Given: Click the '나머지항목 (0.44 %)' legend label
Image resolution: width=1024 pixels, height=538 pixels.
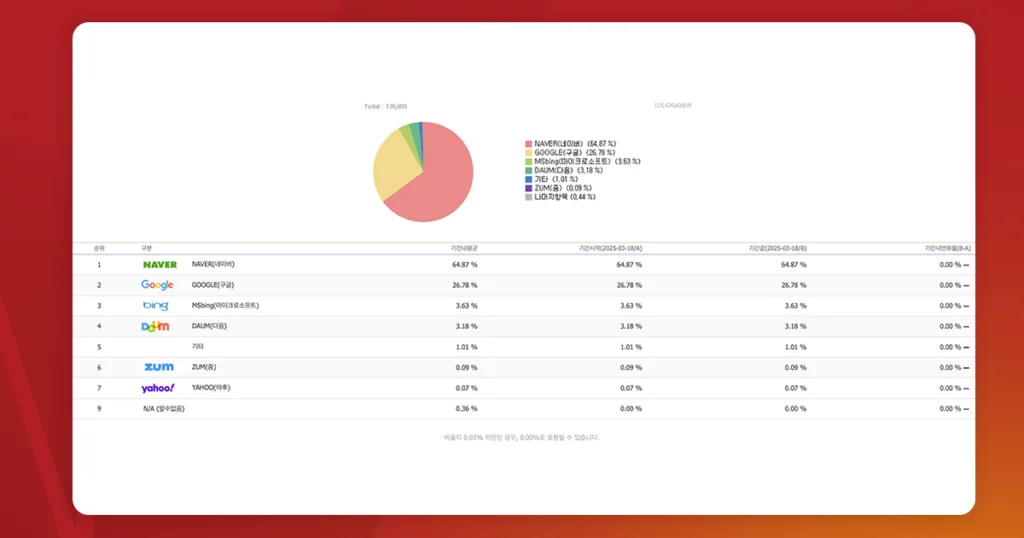Looking at the screenshot, I should (x=565, y=197).
